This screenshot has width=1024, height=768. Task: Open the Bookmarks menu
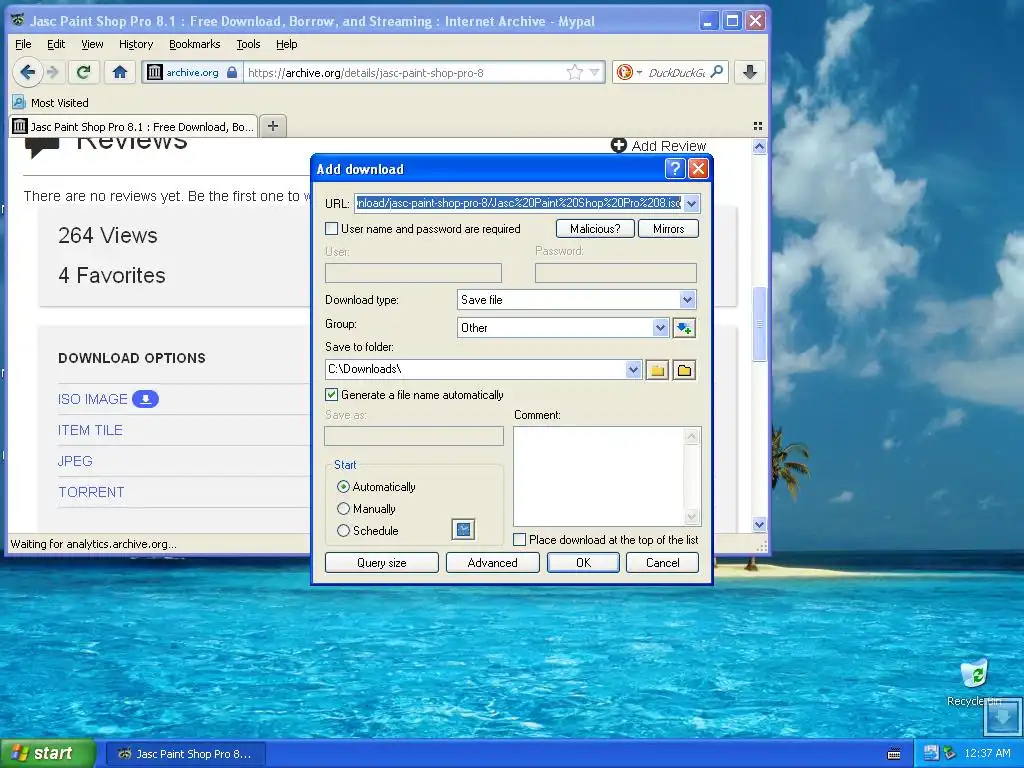click(195, 44)
